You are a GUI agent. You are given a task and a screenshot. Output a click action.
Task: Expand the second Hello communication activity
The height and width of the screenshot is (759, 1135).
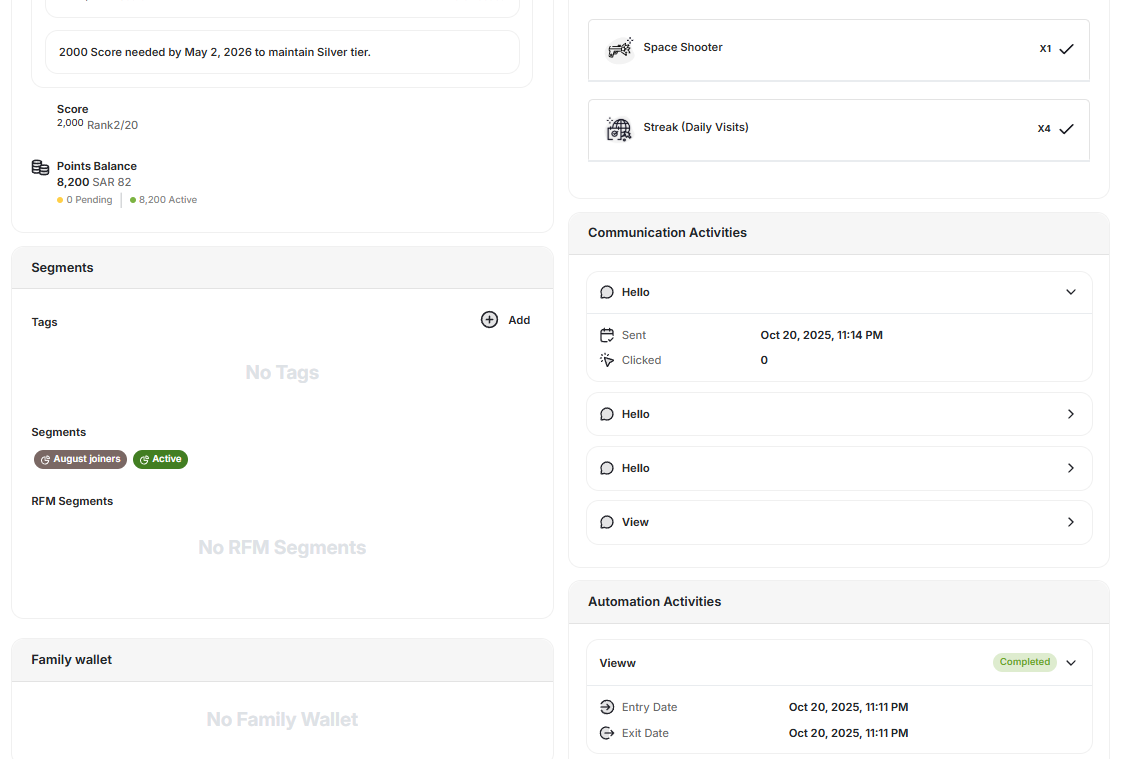point(1070,413)
